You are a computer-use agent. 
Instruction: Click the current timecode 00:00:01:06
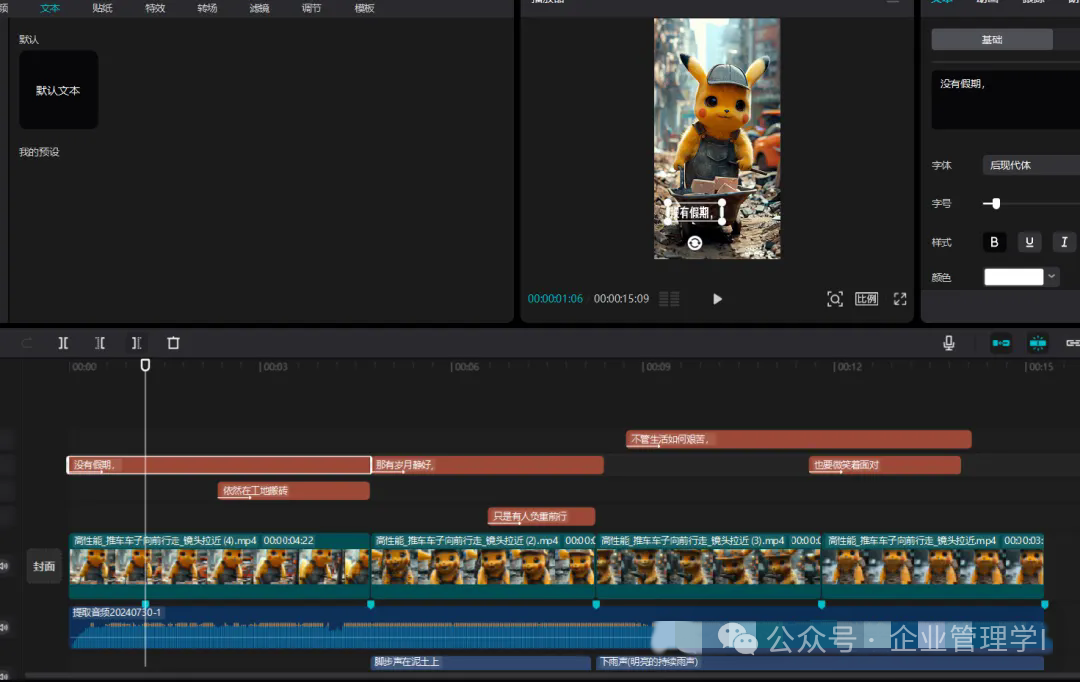[555, 299]
